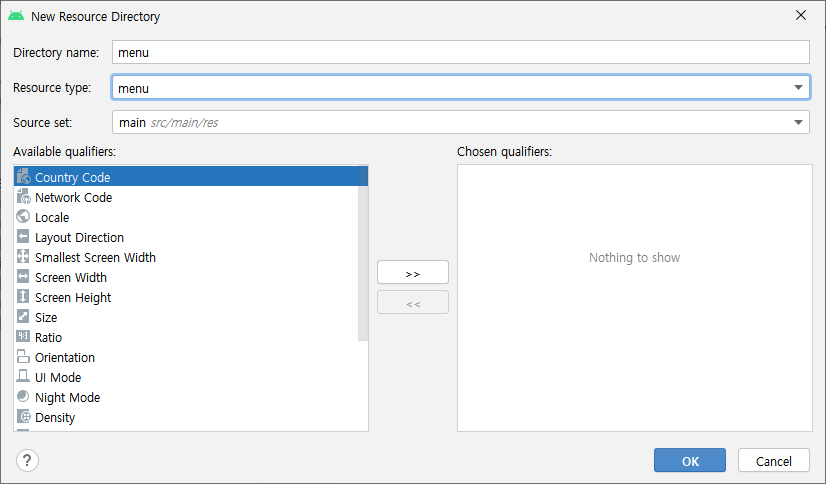
Task: Click the Screen Width icon
Action: coord(23,276)
